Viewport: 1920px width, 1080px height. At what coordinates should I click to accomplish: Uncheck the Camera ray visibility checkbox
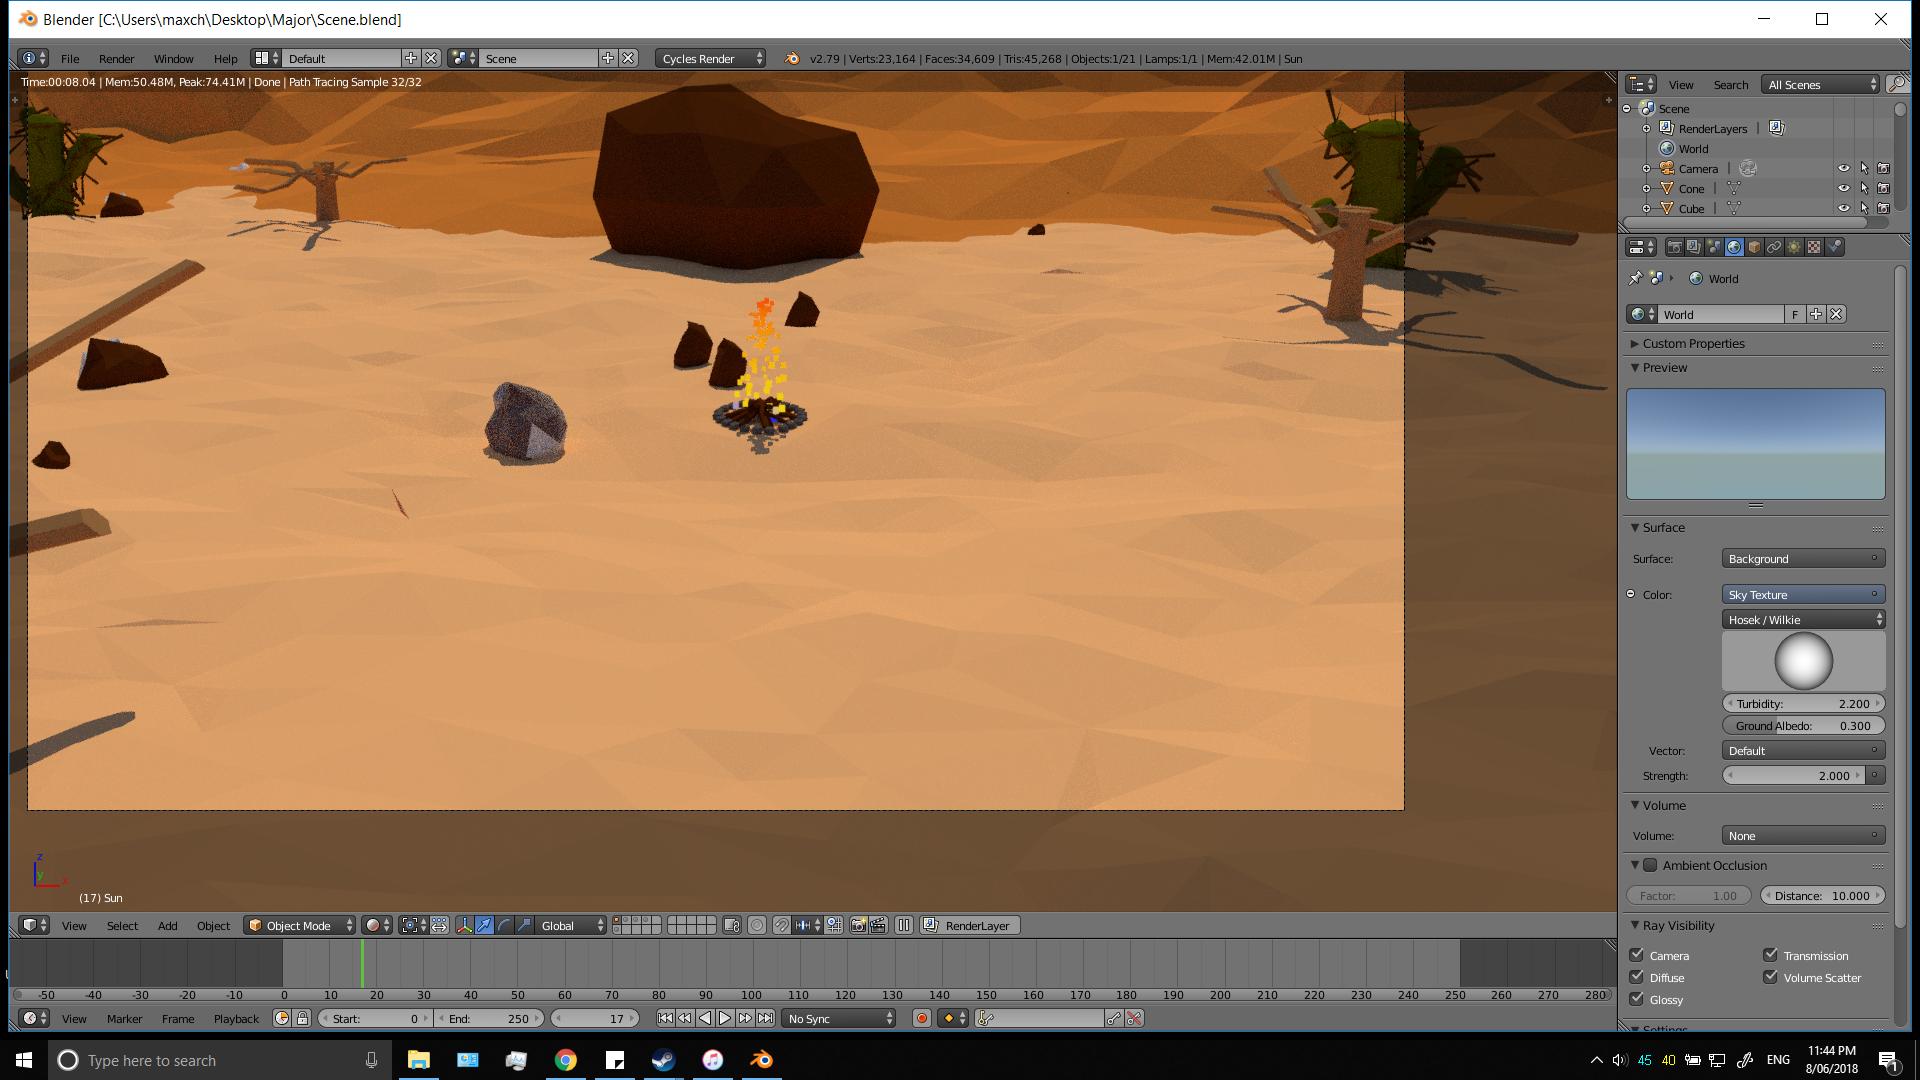click(1637, 955)
